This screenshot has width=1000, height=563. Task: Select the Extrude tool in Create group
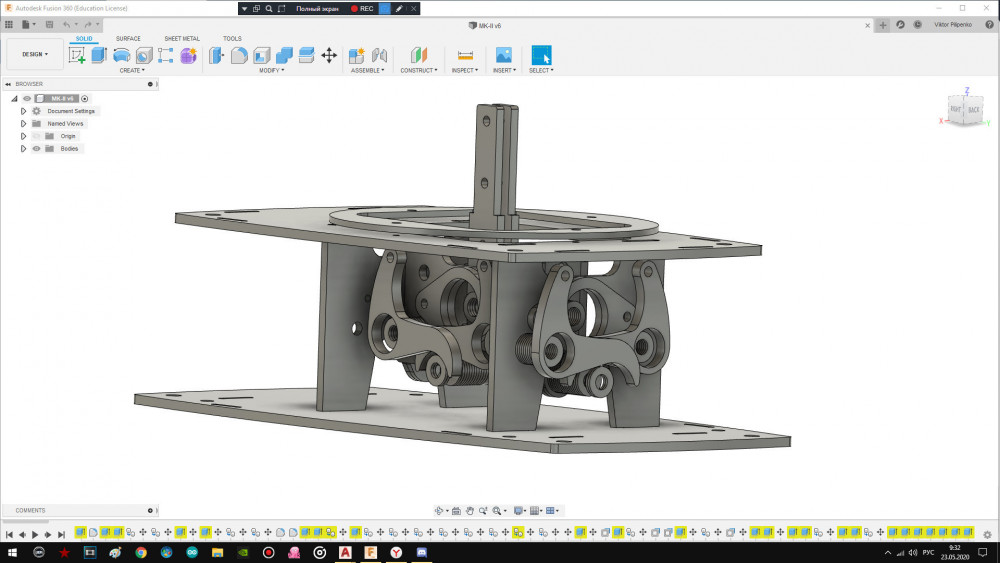(x=99, y=56)
